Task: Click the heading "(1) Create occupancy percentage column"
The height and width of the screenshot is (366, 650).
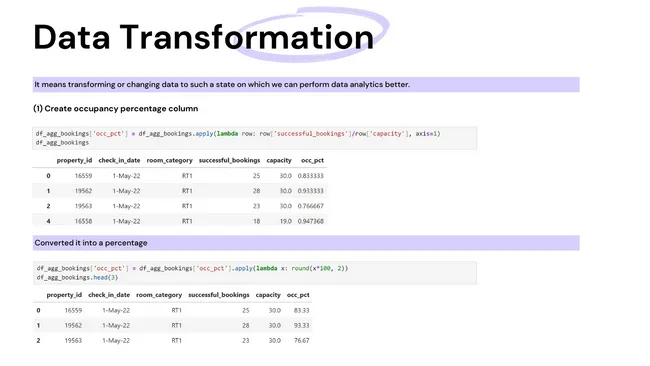Action: (116, 109)
